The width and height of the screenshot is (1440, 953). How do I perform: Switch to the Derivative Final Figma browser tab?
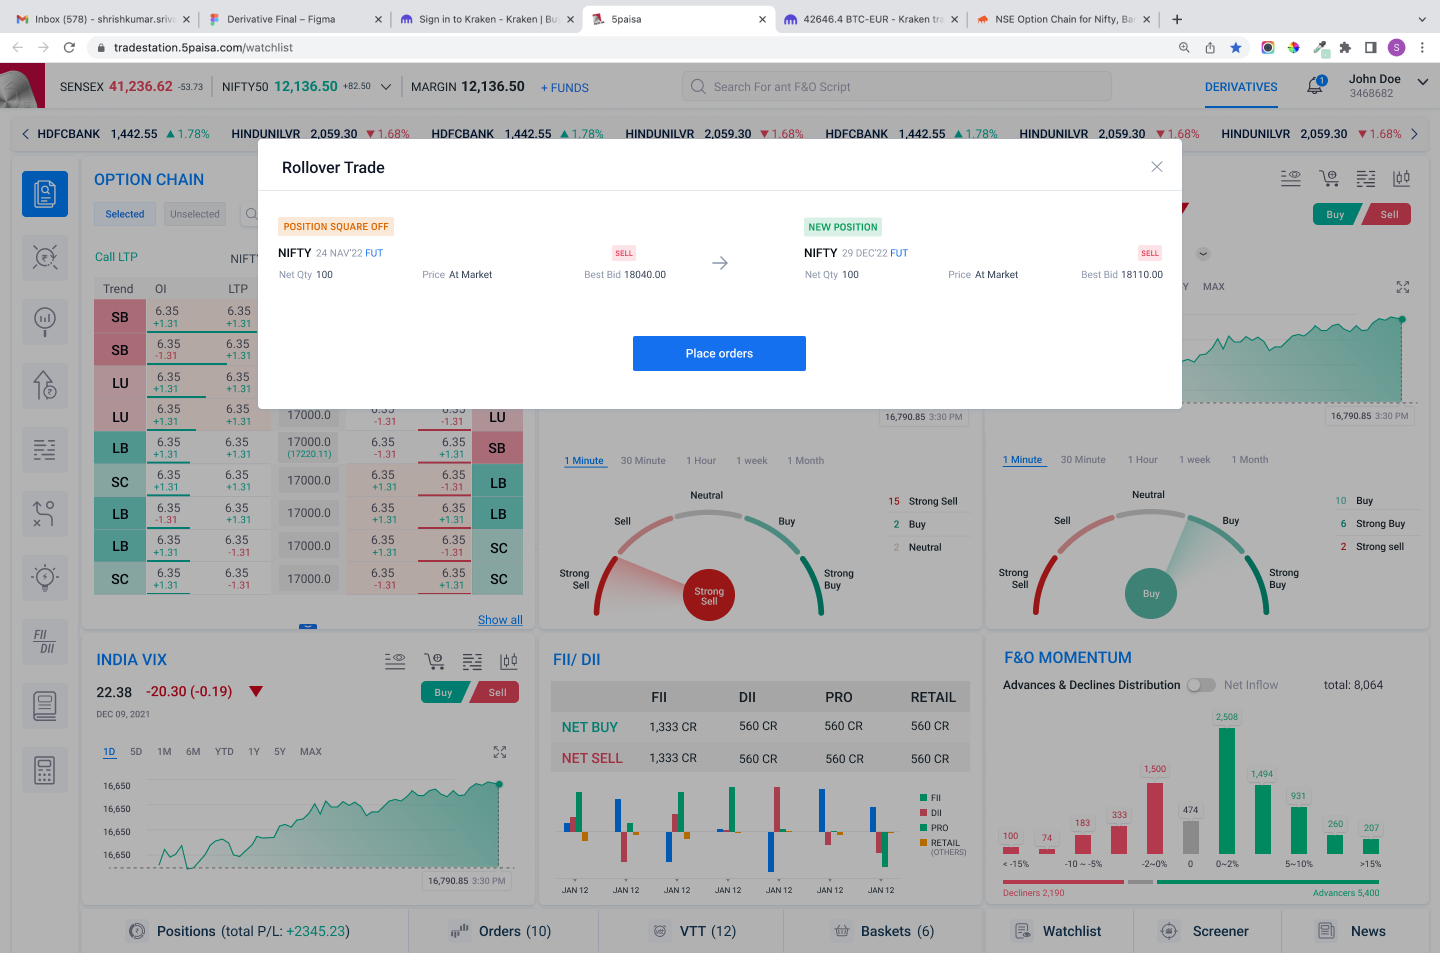[295, 19]
